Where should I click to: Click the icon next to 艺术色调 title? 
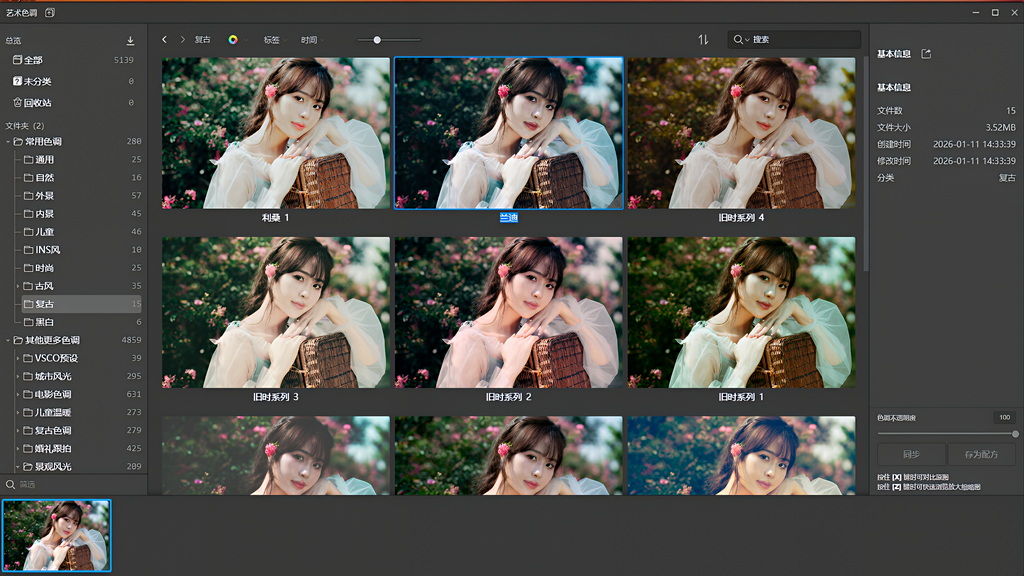click(x=50, y=12)
